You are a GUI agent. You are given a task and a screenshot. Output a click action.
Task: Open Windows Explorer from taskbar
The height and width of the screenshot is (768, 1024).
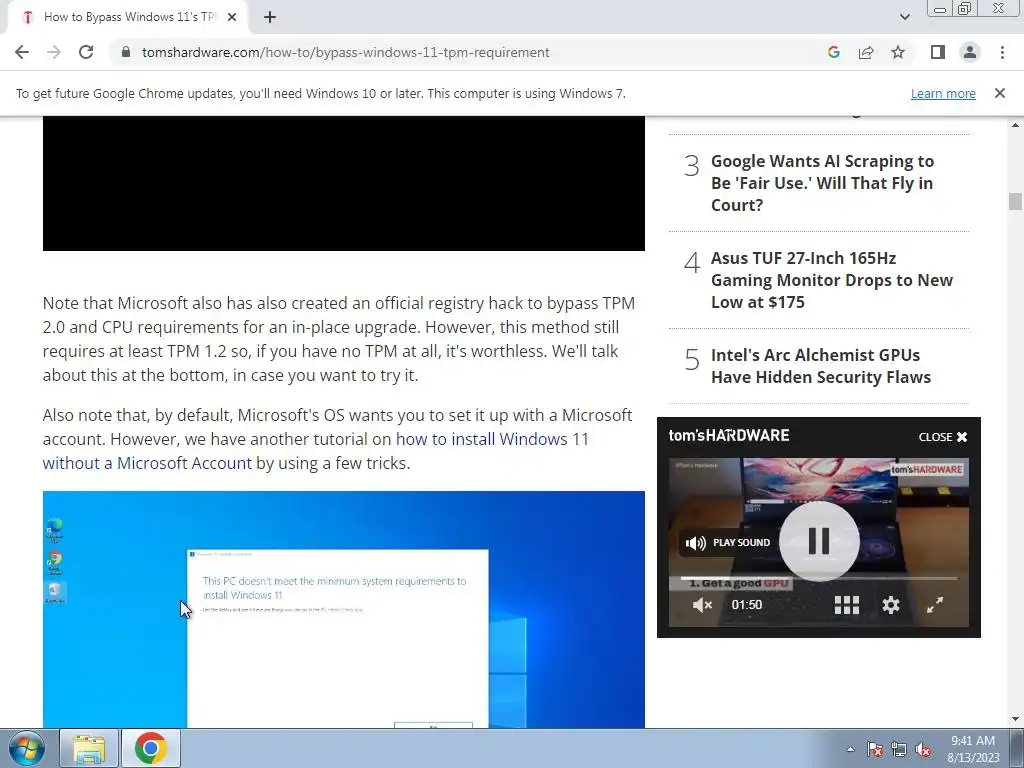[x=89, y=748]
